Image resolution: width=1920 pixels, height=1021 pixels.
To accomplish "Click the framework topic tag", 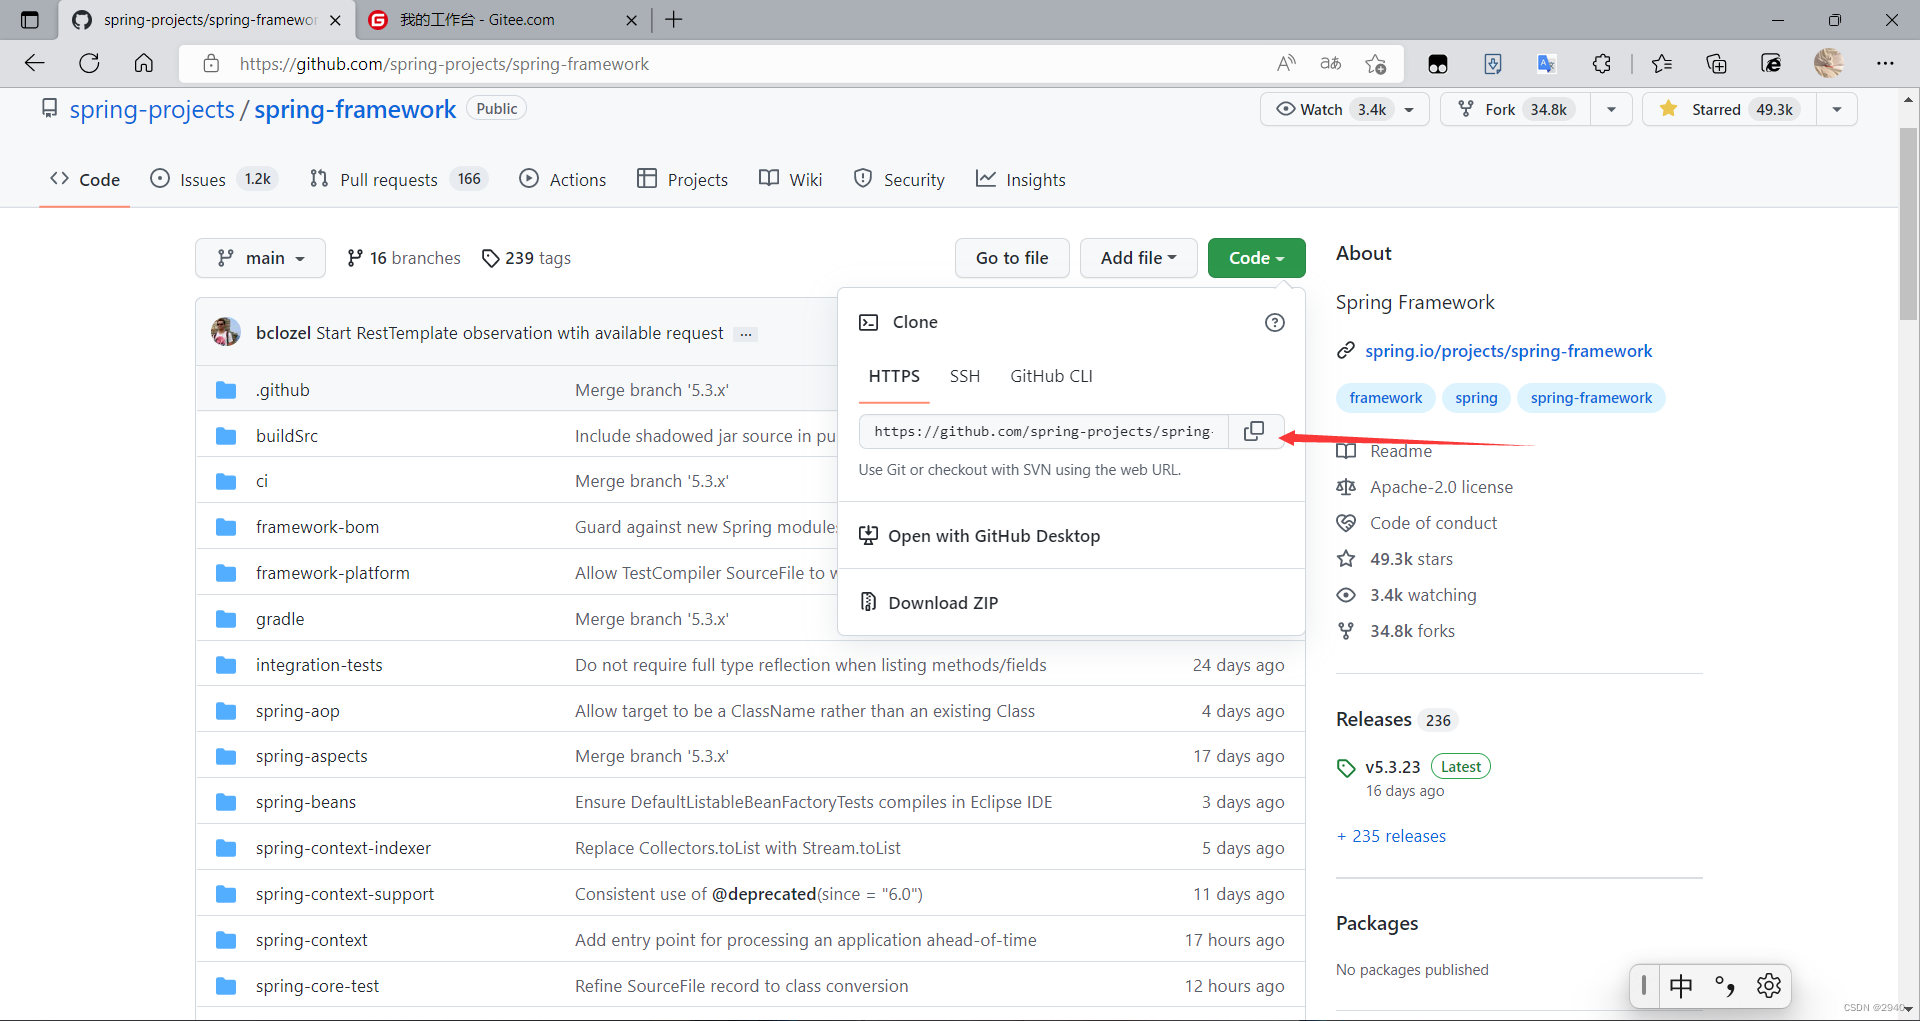I will coord(1386,398).
